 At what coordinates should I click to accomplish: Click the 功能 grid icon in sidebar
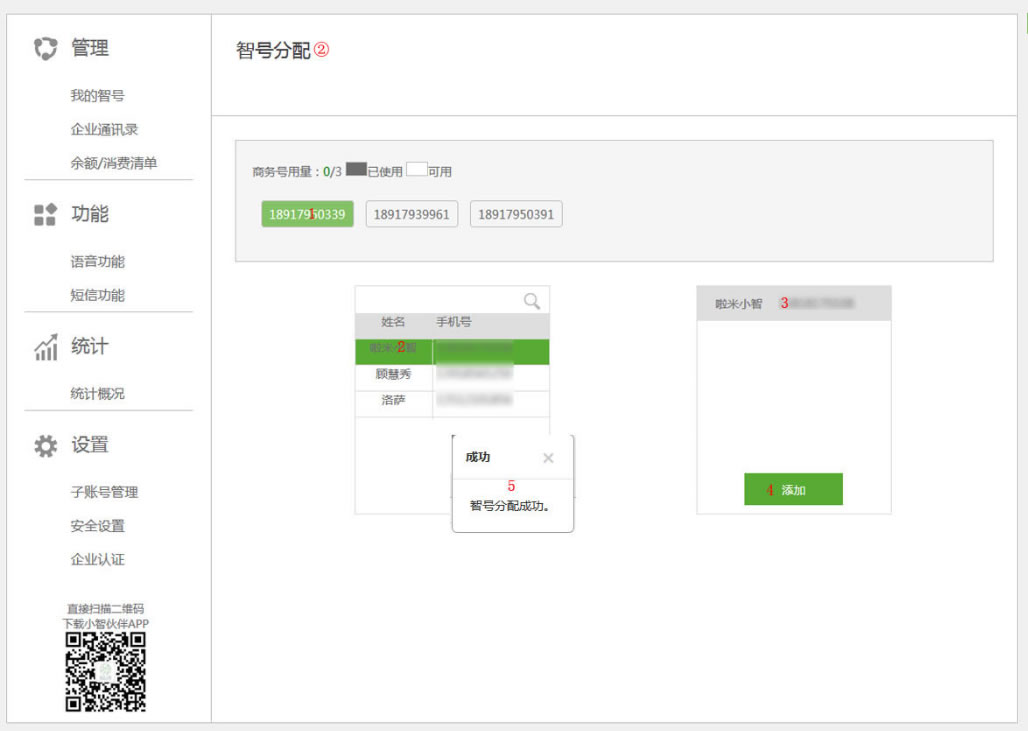click(45, 214)
